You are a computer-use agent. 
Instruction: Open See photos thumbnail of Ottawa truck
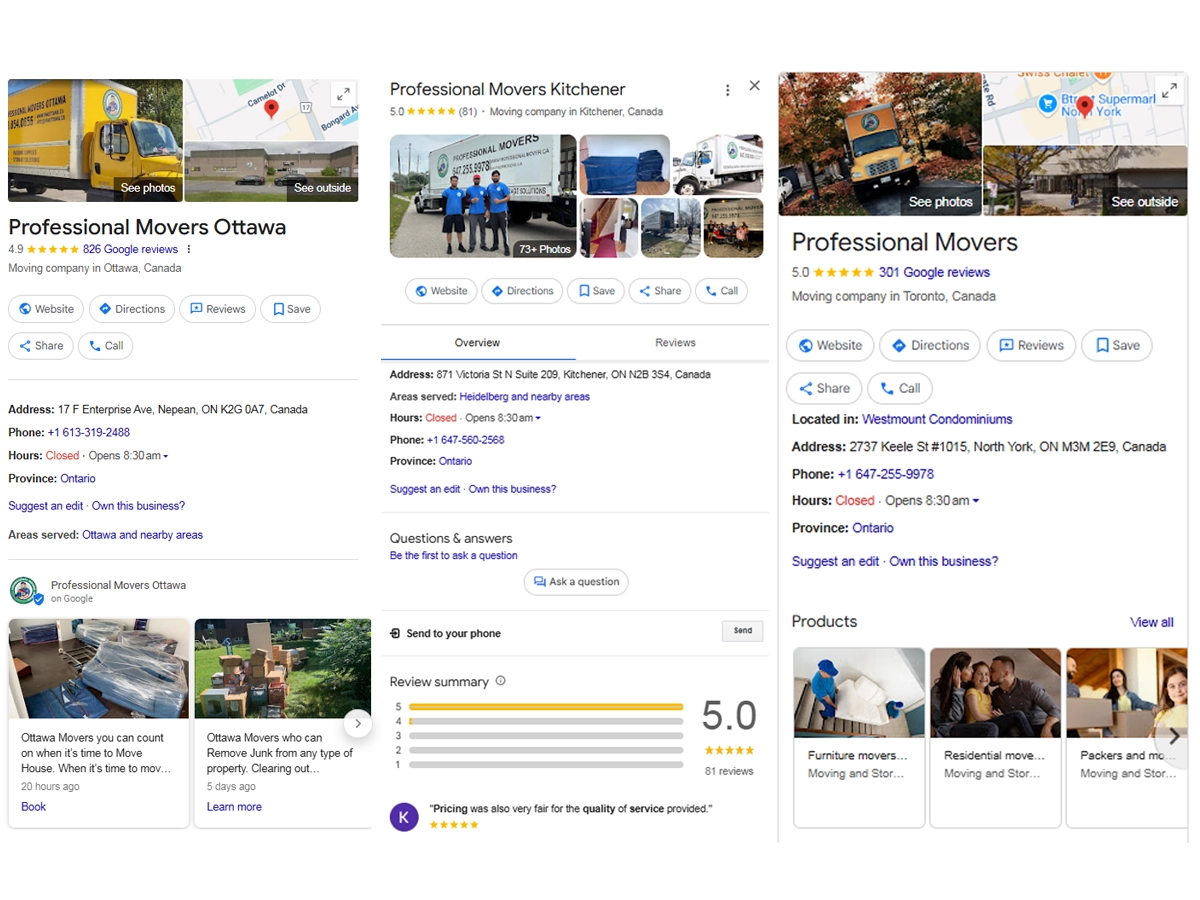95,140
